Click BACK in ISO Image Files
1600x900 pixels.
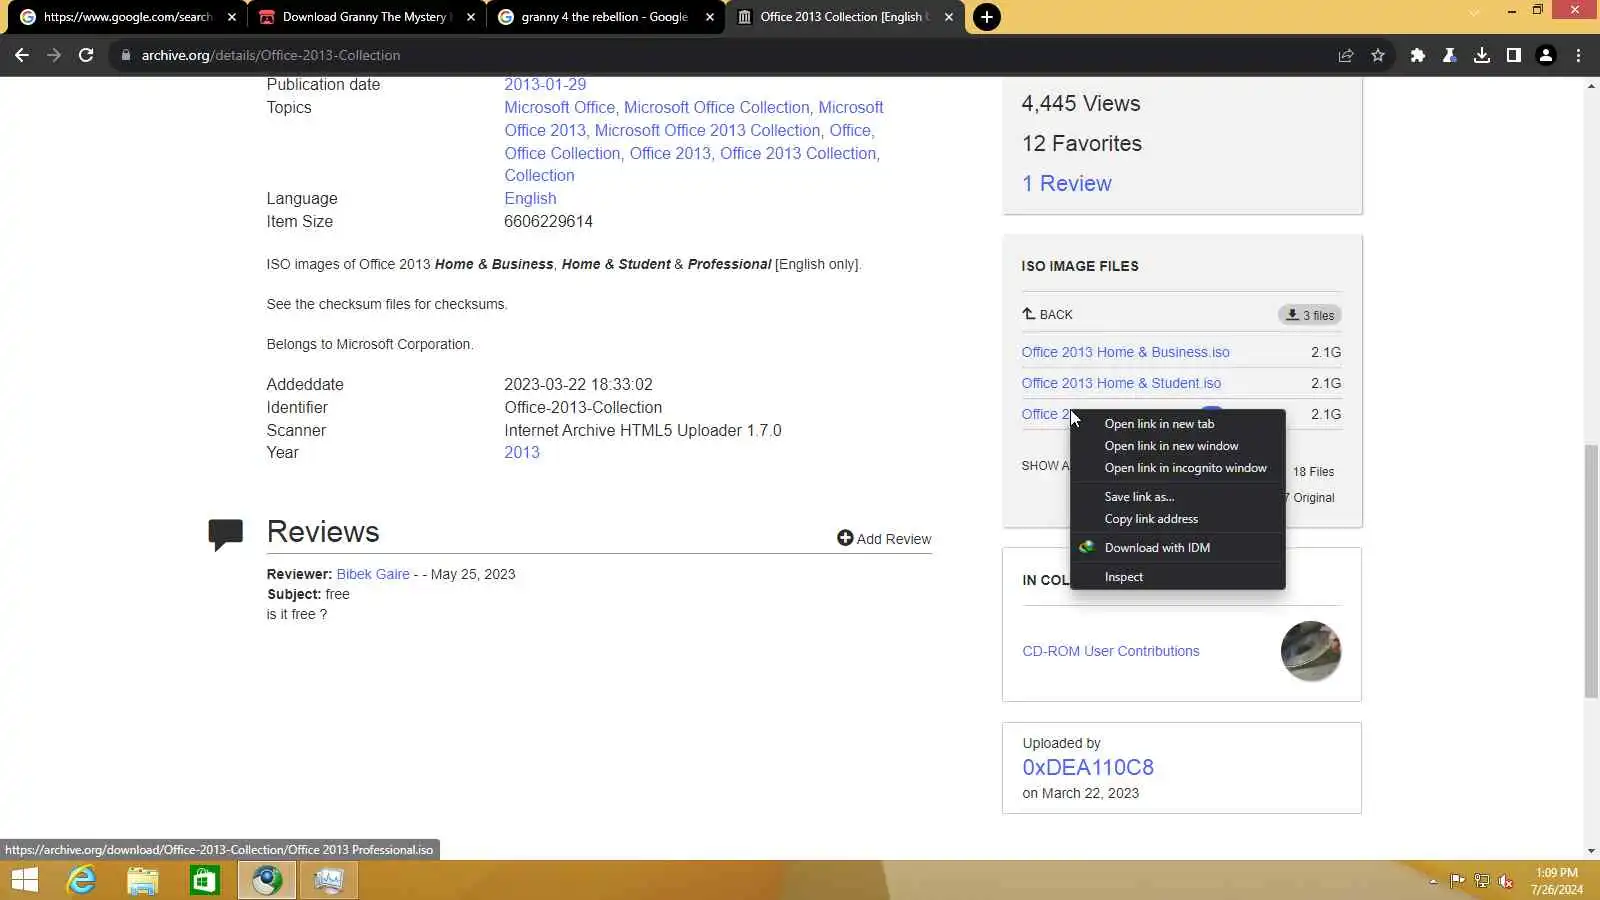coord(1047,314)
